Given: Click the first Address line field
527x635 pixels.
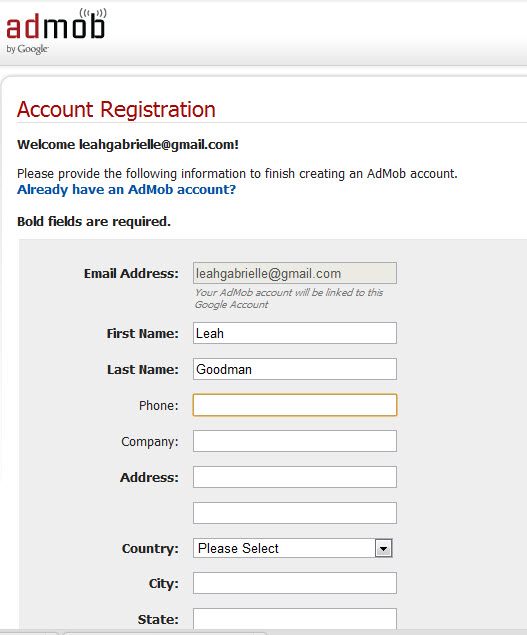Looking at the screenshot, I should coord(294,477).
